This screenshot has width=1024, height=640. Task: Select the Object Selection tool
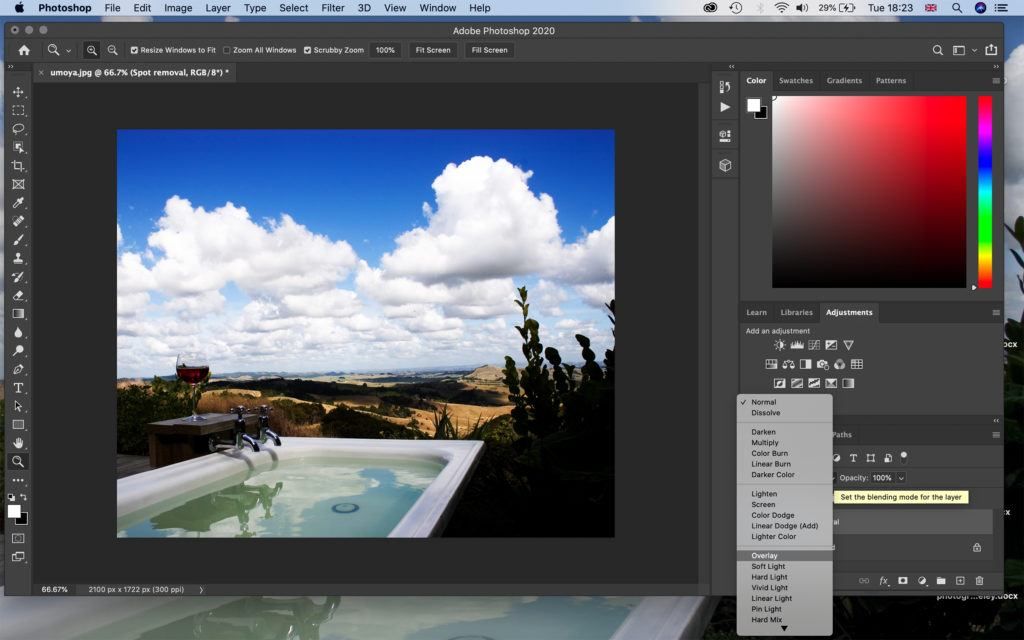18,148
